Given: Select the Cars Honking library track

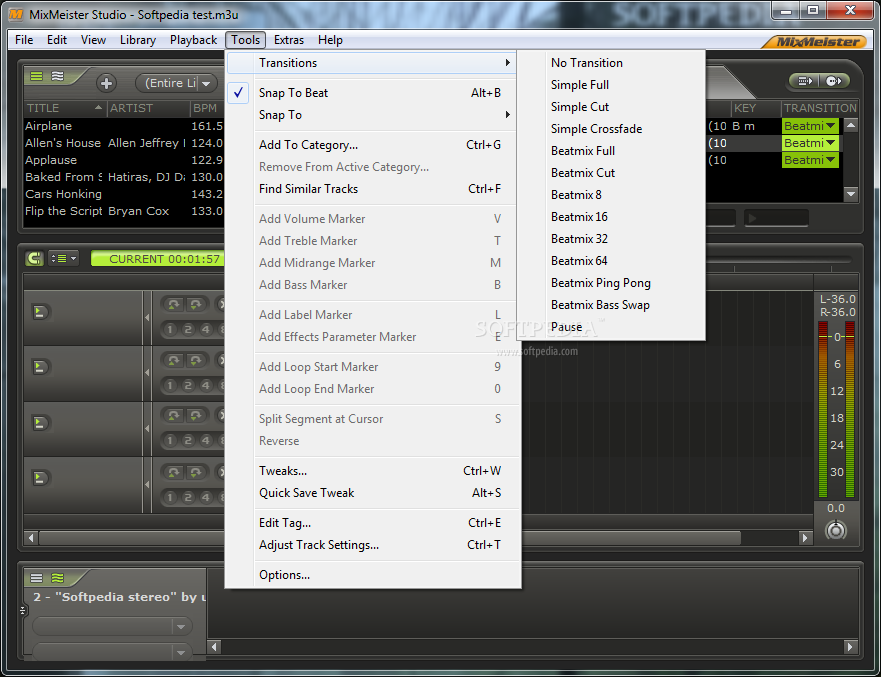Looking at the screenshot, I should [124, 194].
